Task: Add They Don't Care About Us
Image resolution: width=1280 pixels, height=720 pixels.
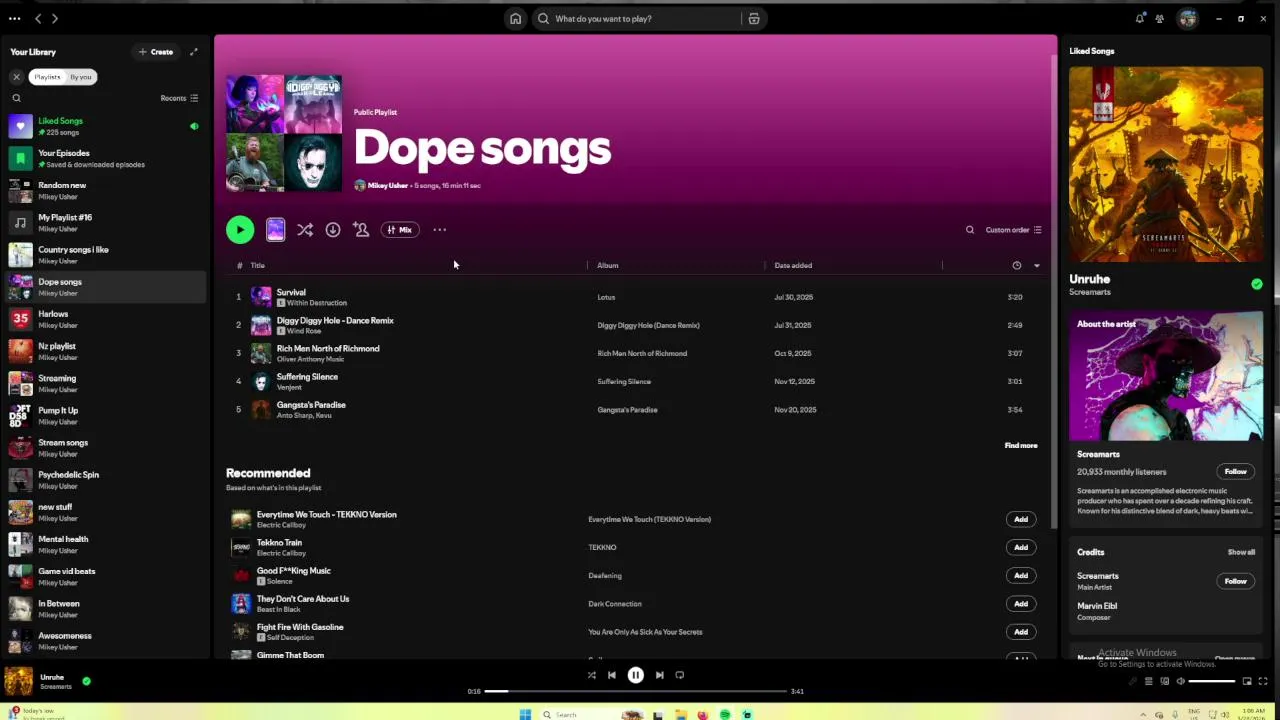Action: pyautogui.click(x=1021, y=603)
